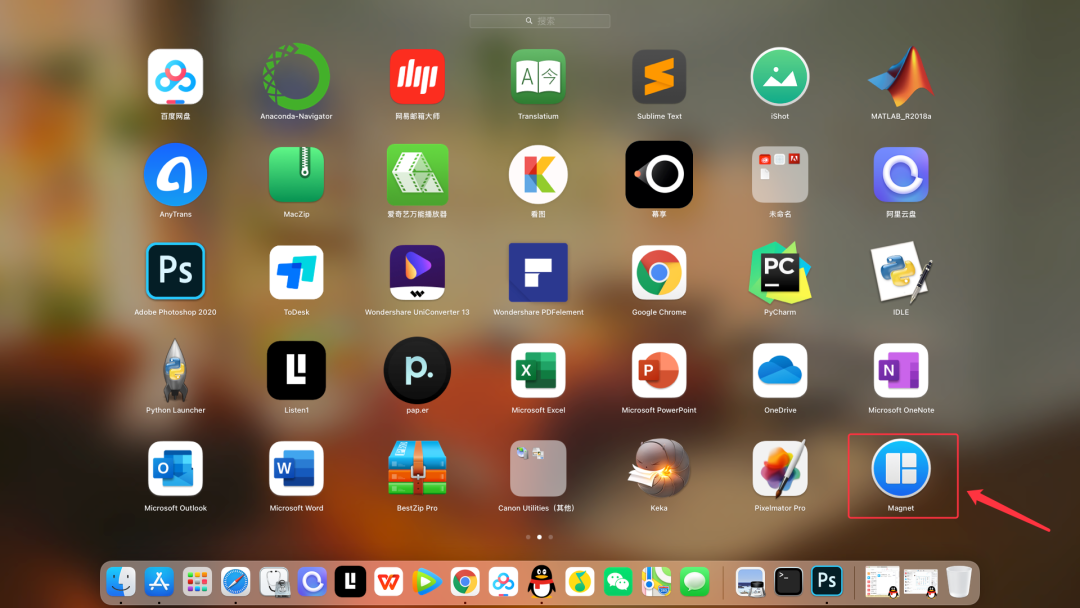The image size is (1080, 608).
Task: Open MATLAB_R2018a
Action: pyautogui.click(x=901, y=77)
